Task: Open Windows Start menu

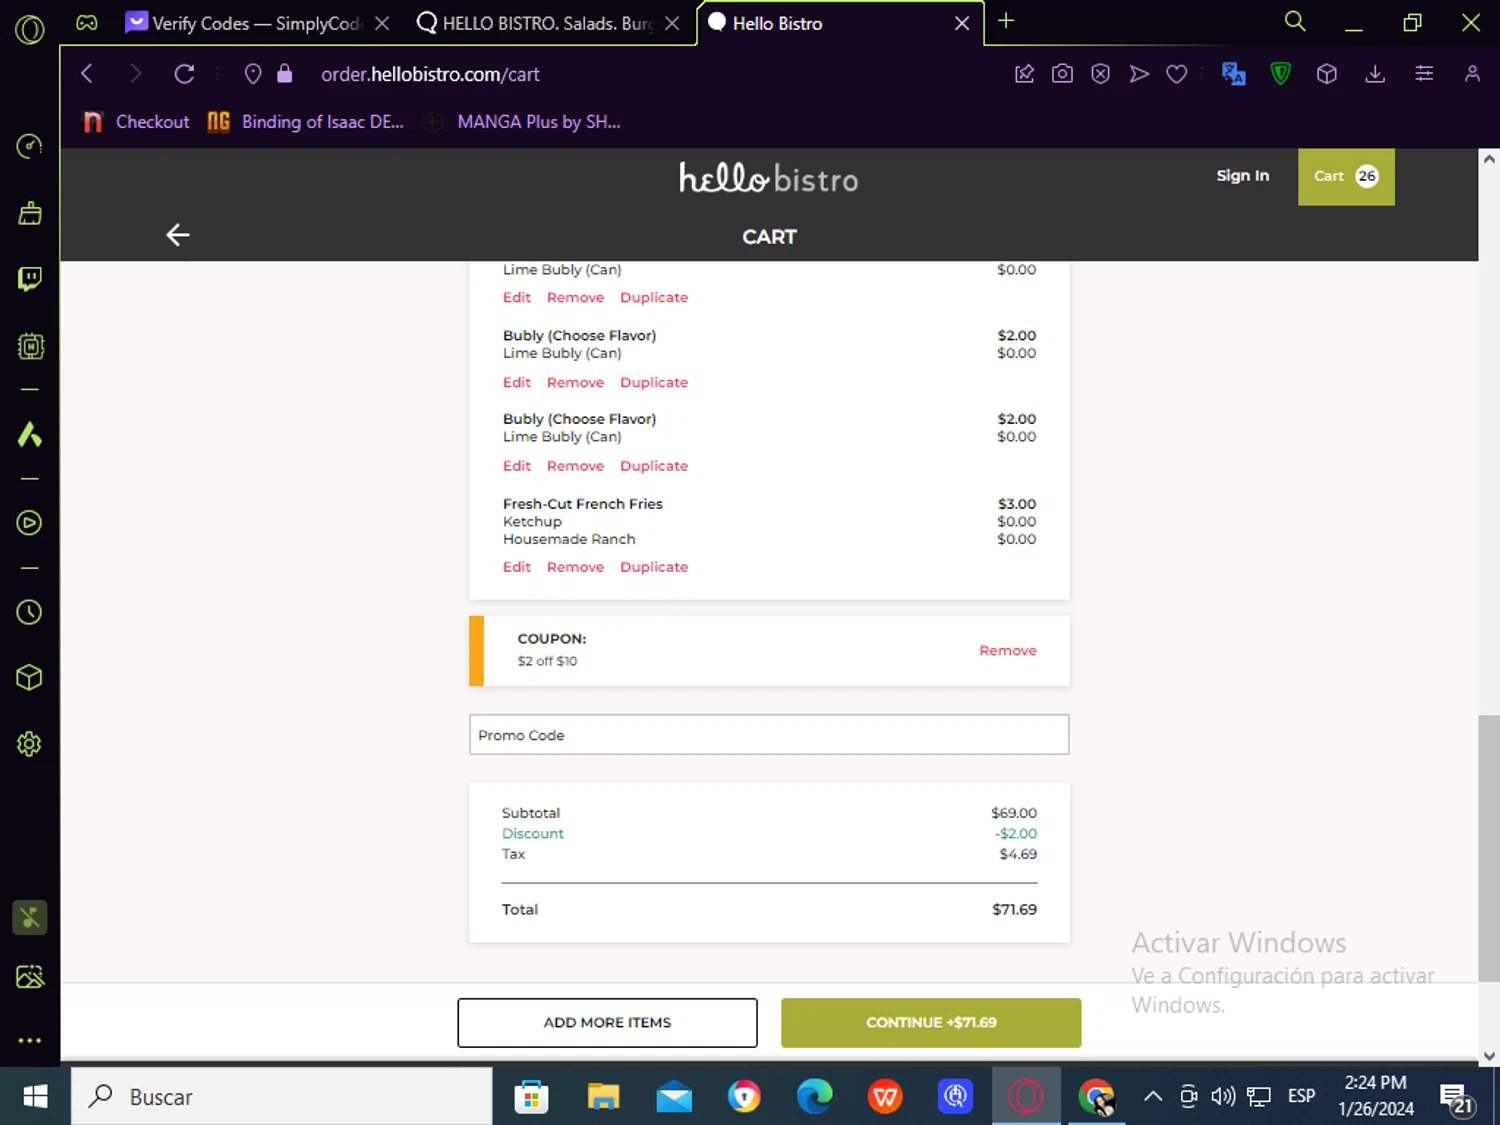Action: (35, 1097)
